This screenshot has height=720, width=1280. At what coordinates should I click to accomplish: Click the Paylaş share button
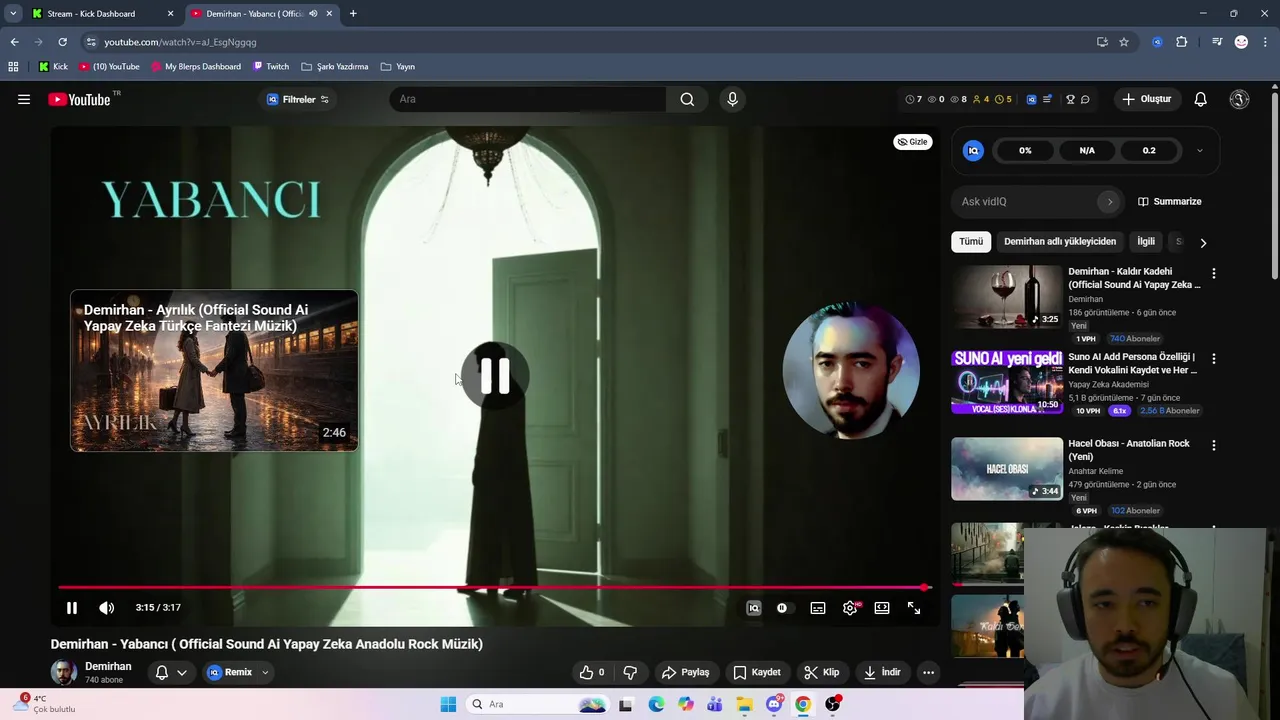[686, 672]
